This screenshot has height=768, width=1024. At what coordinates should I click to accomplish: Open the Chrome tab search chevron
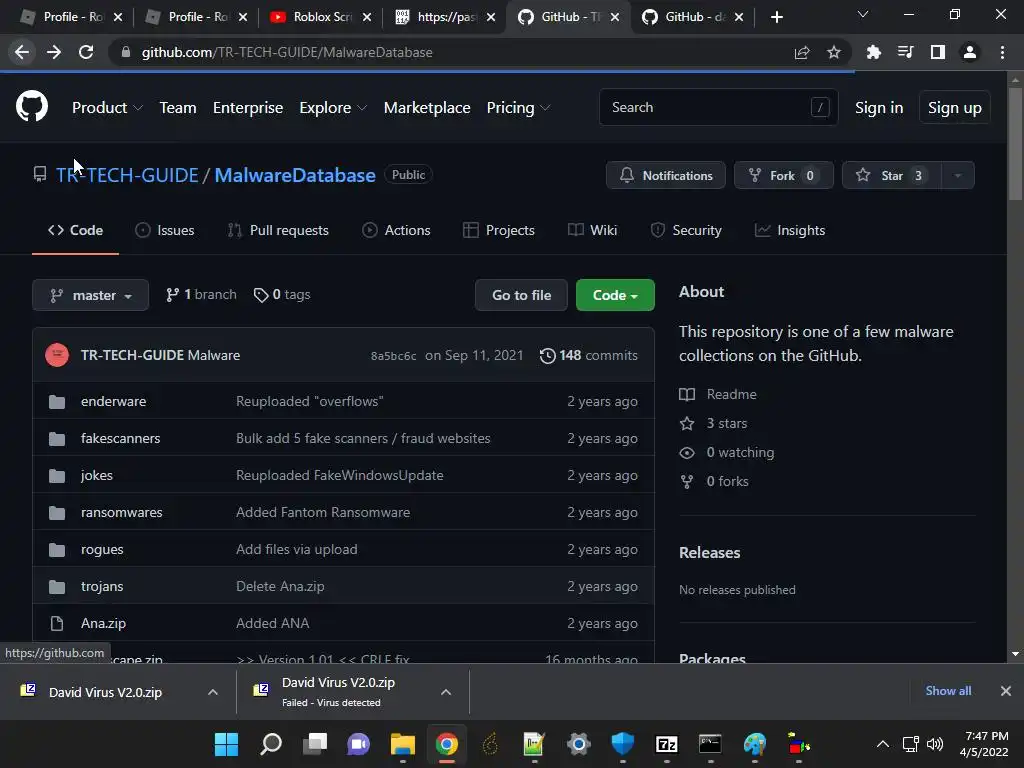click(863, 15)
